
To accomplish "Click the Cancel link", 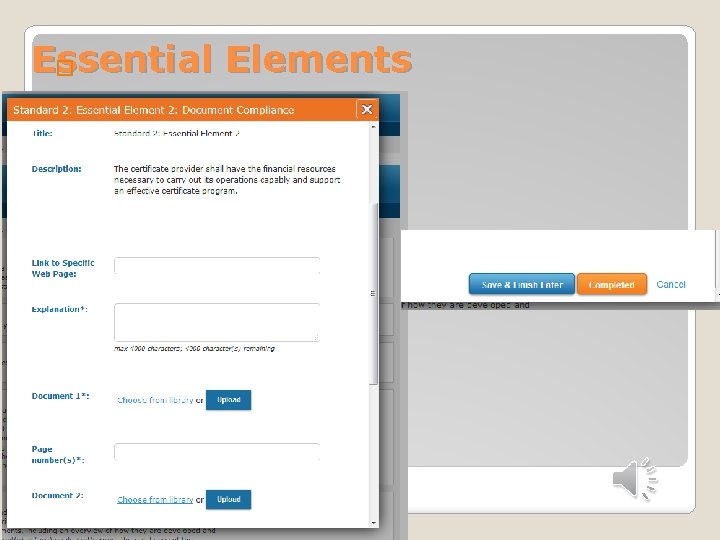I will coord(671,284).
